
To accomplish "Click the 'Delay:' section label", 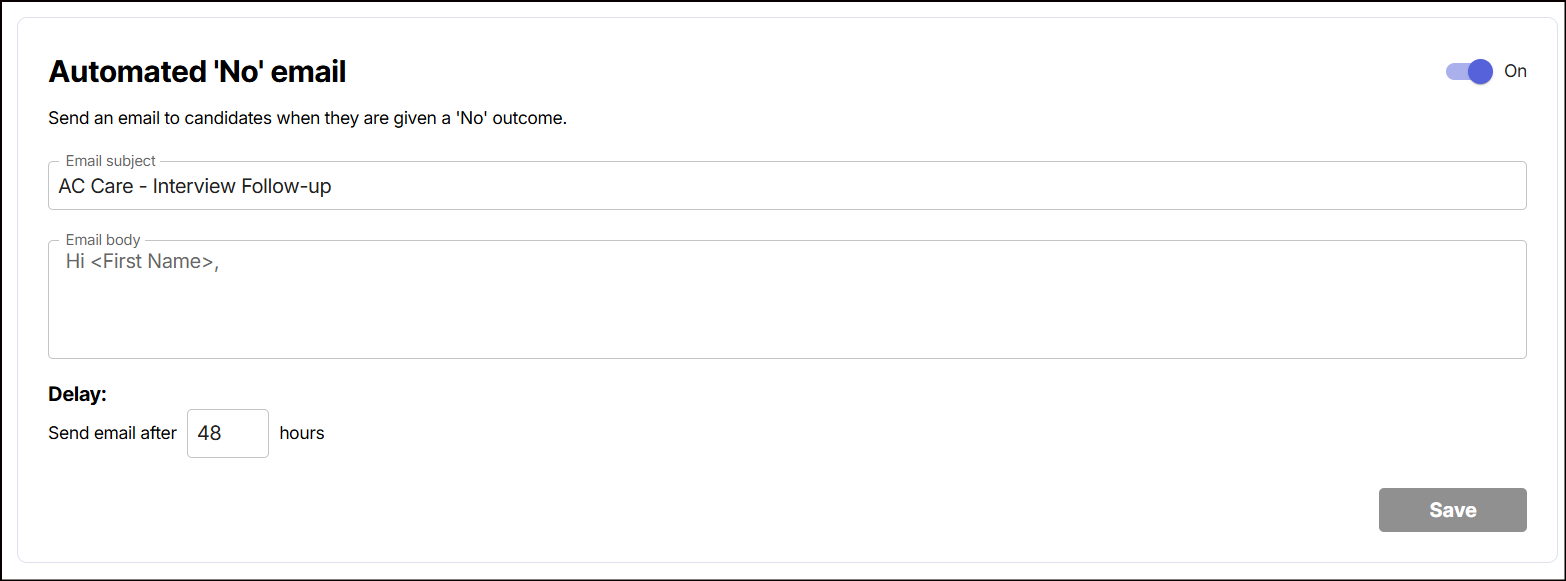I will point(77,394).
